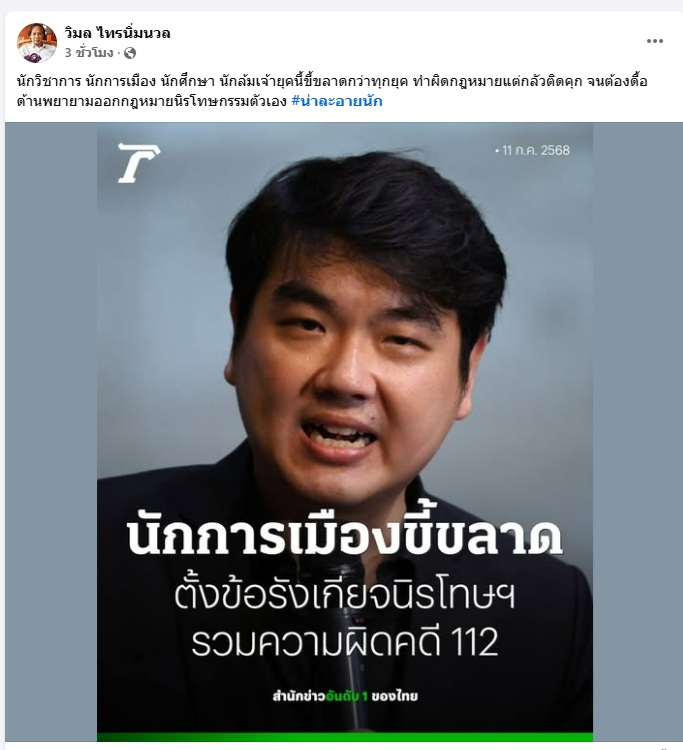Screen dimensions: 683x750
Task: Open the hashtag #น่าละอายนัก
Action: click(337, 101)
